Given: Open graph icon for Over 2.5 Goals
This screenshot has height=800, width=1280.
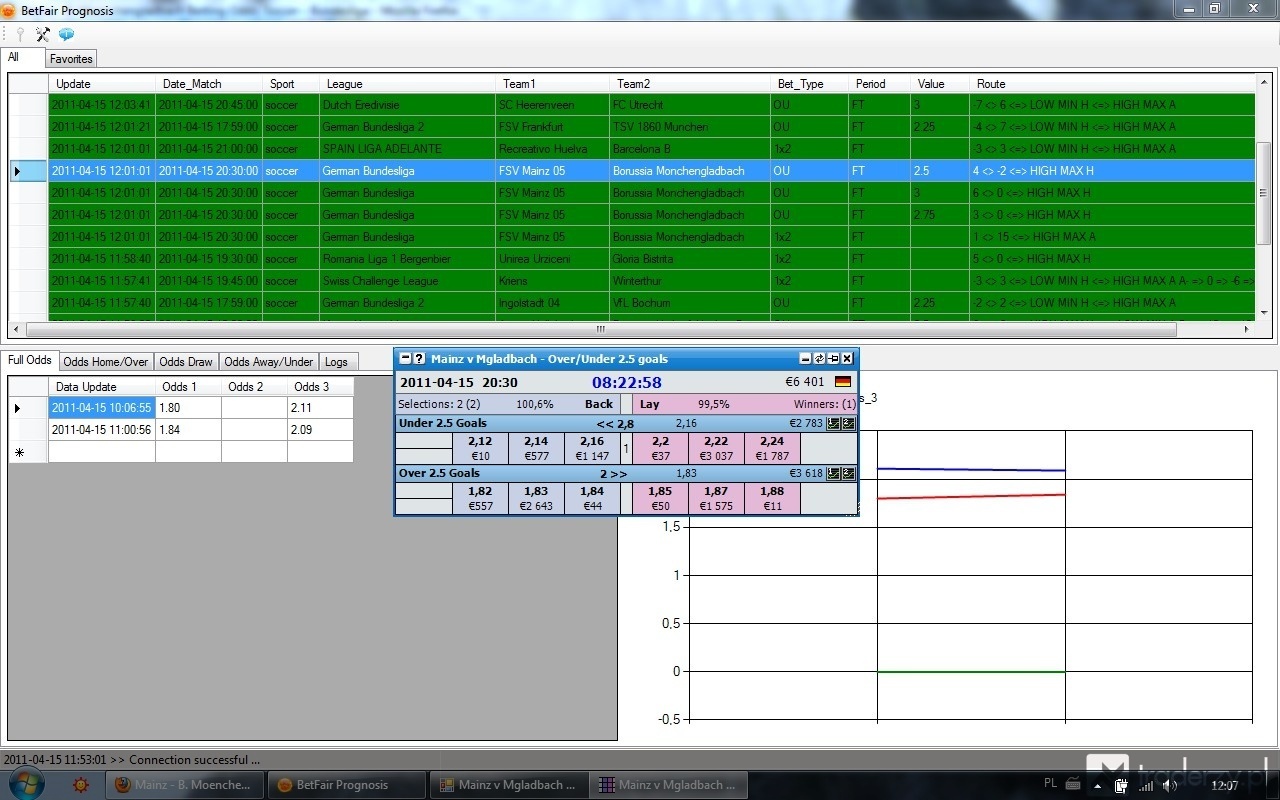Looking at the screenshot, I should coord(834,473).
